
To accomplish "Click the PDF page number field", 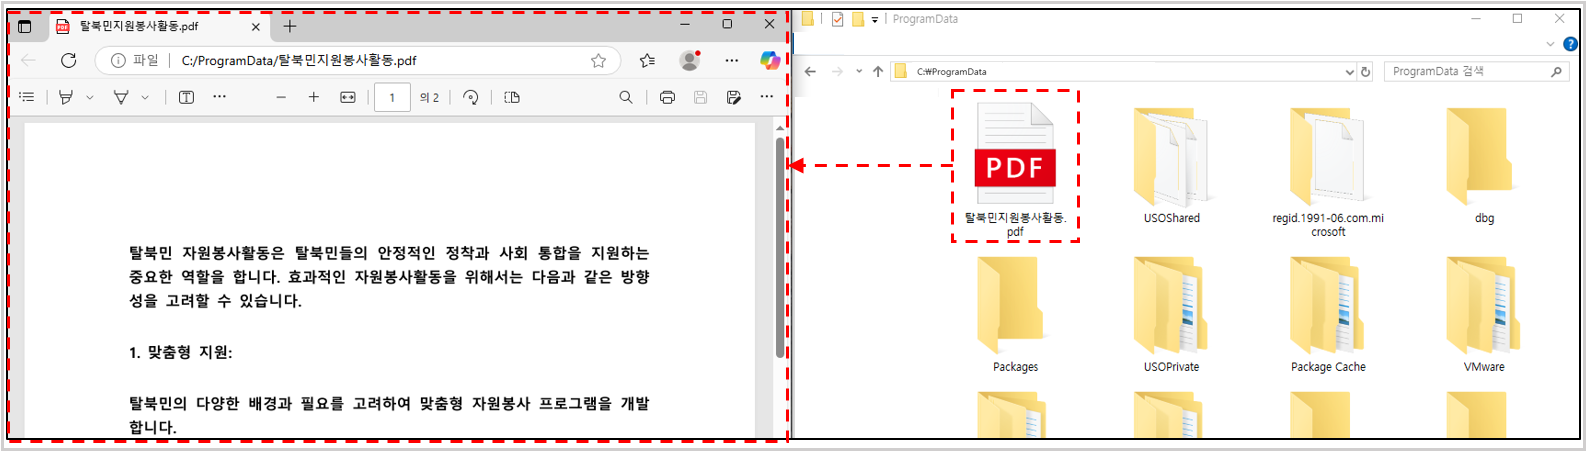I will pos(392,97).
